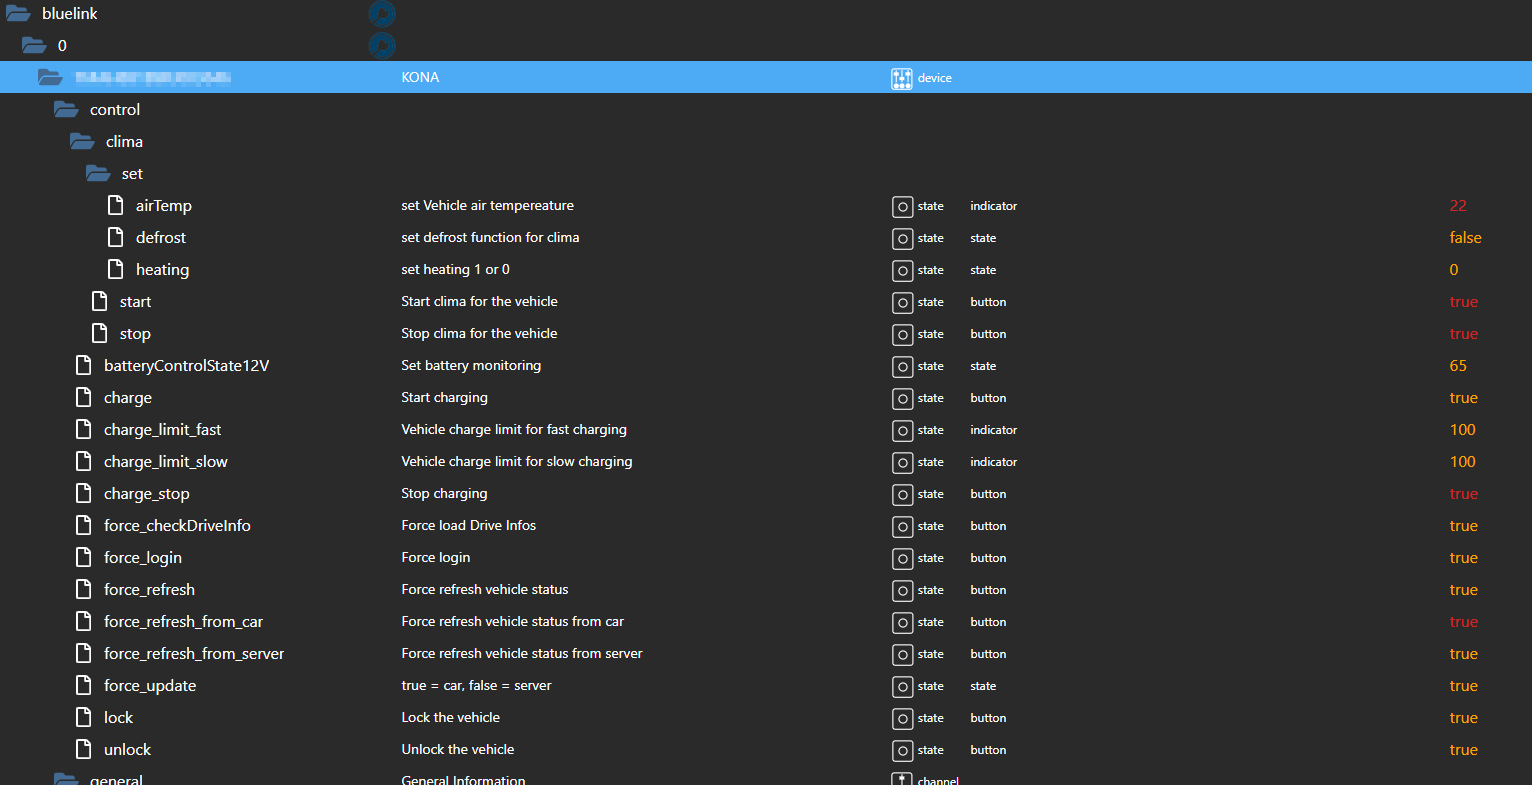This screenshot has height=785, width=1532.
Task: Click the file icon beside unlock
Action: tap(84, 749)
